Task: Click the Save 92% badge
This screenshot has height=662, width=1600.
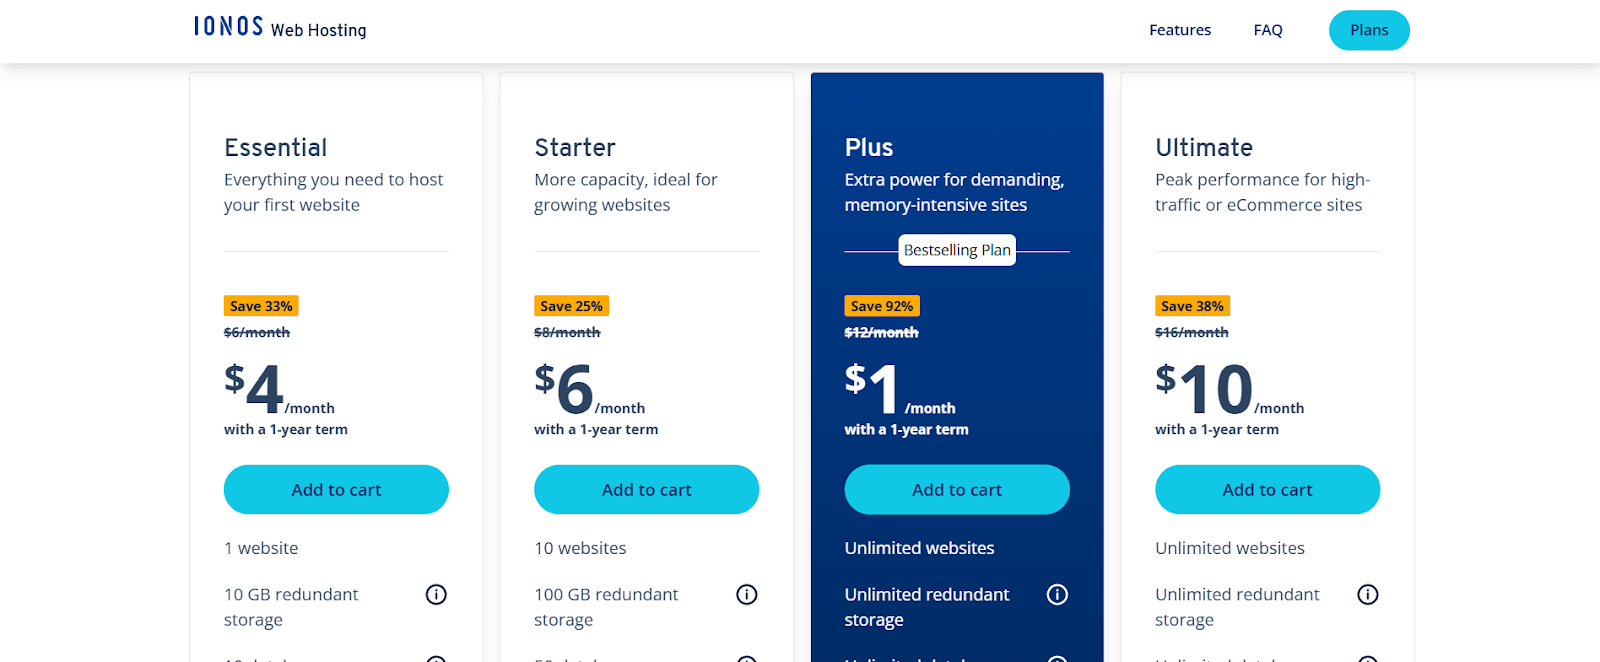Action: [x=882, y=306]
